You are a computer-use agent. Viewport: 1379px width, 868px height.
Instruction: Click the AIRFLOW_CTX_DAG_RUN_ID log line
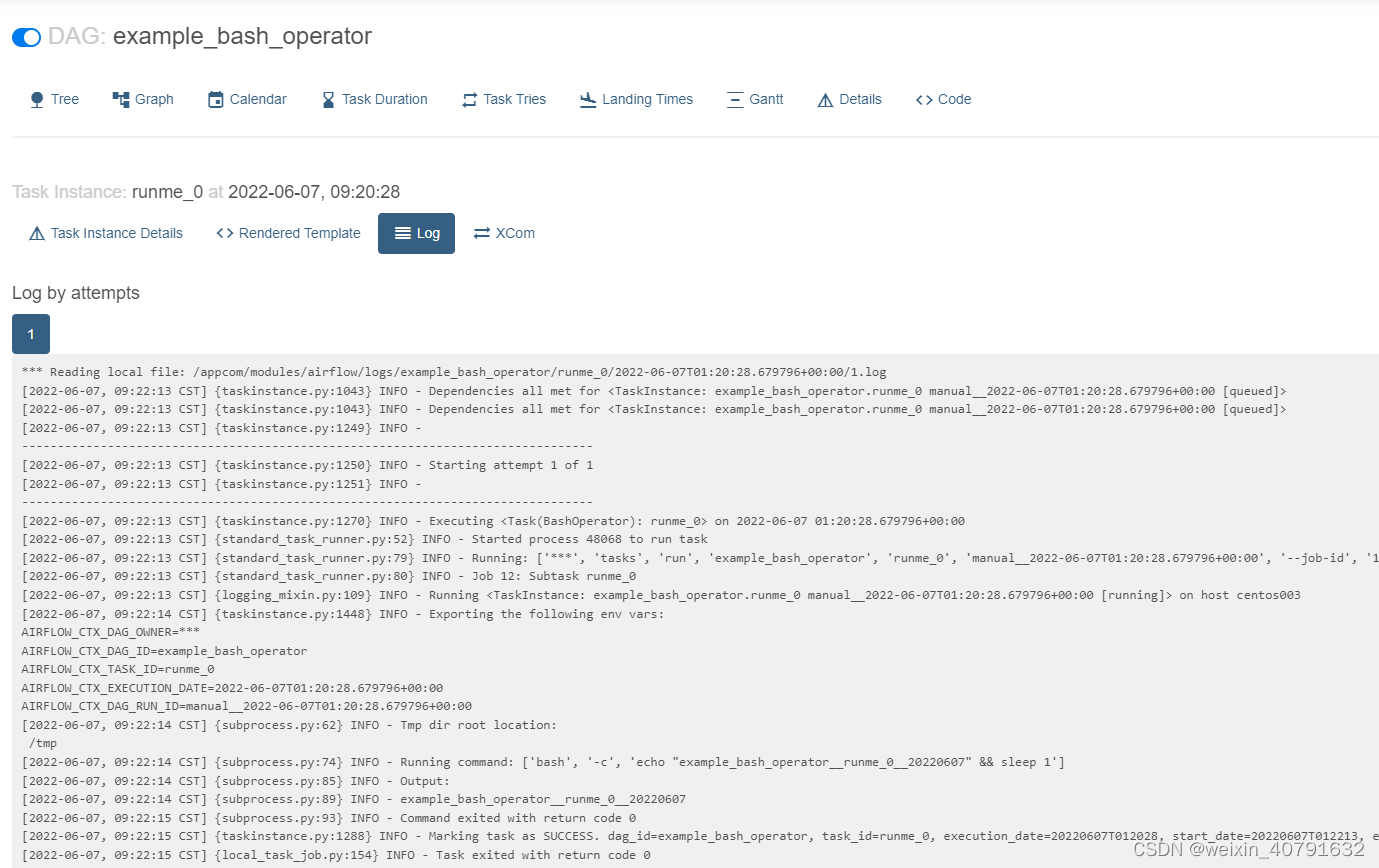pos(246,706)
